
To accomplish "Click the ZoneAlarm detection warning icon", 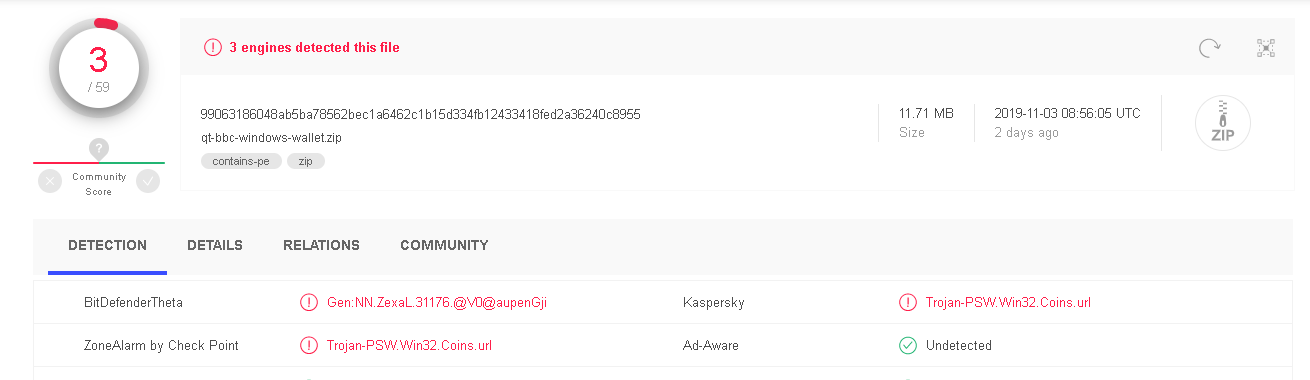I will (309, 345).
